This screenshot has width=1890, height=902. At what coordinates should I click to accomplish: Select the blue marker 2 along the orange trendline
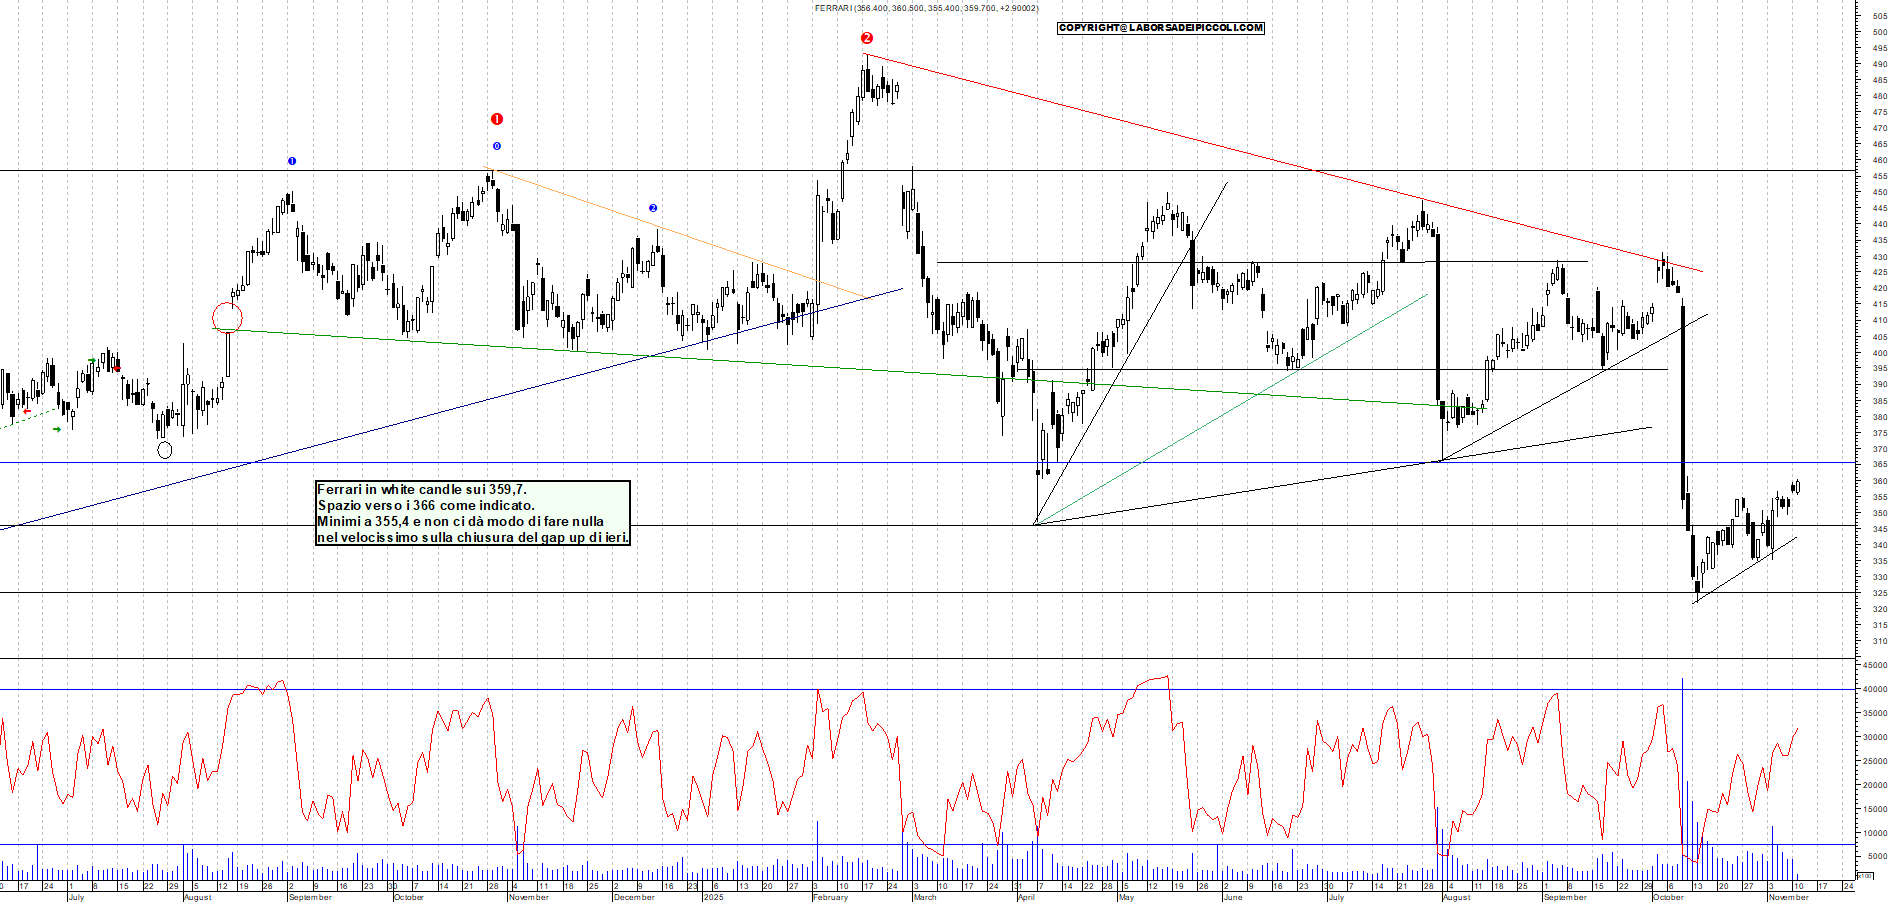pyautogui.click(x=653, y=207)
